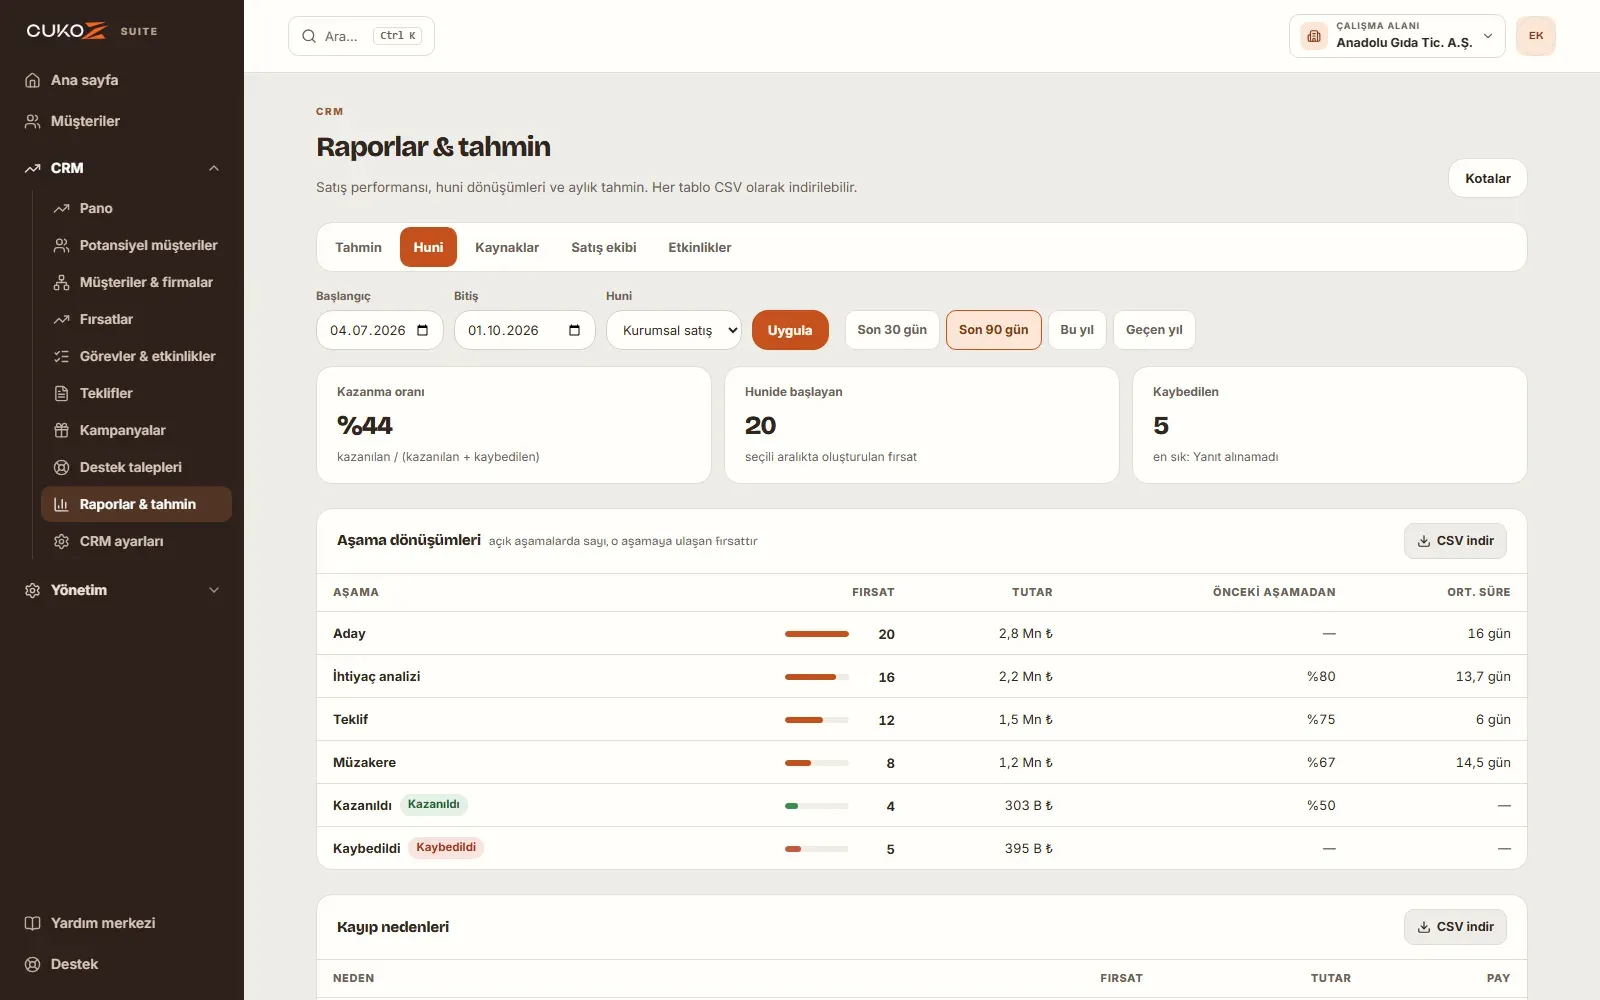The image size is (1600, 1000).
Task: Switch to the Tahmin tab
Action: tap(358, 247)
